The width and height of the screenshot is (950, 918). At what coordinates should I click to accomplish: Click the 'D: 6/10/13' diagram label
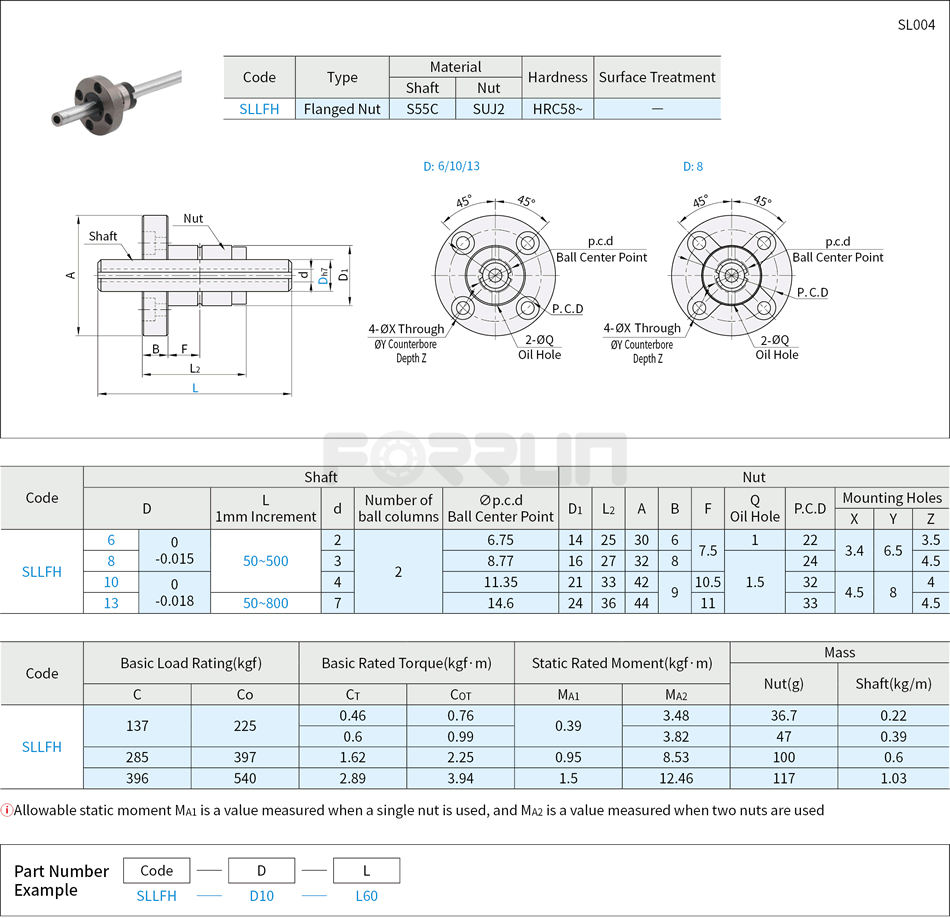451,166
